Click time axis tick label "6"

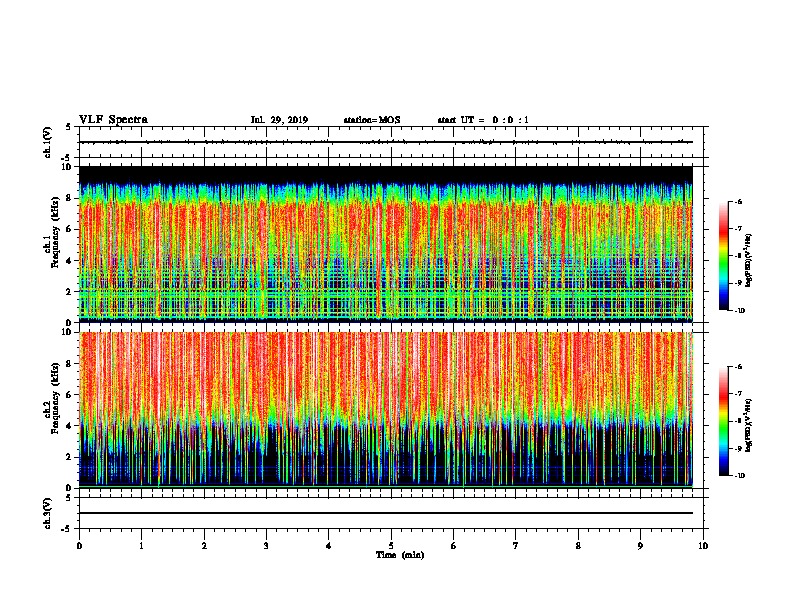[x=453, y=546]
